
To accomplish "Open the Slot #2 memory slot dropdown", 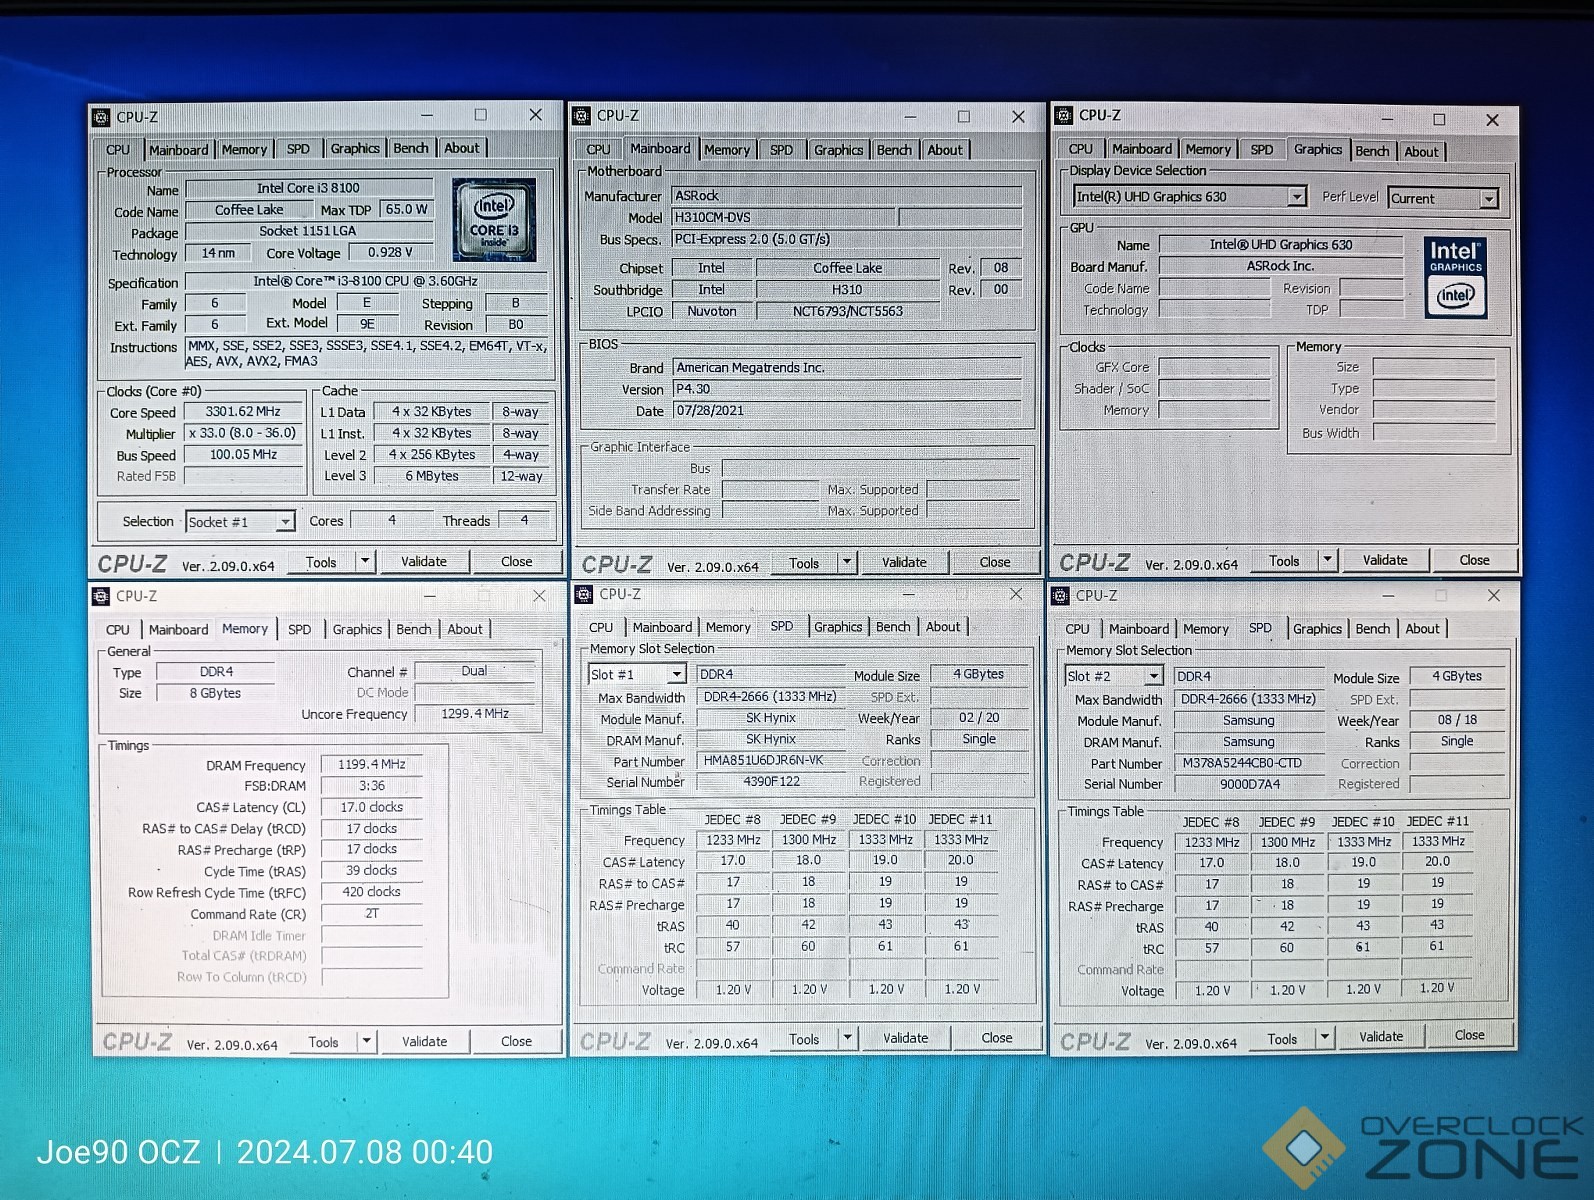I will [1154, 676].
